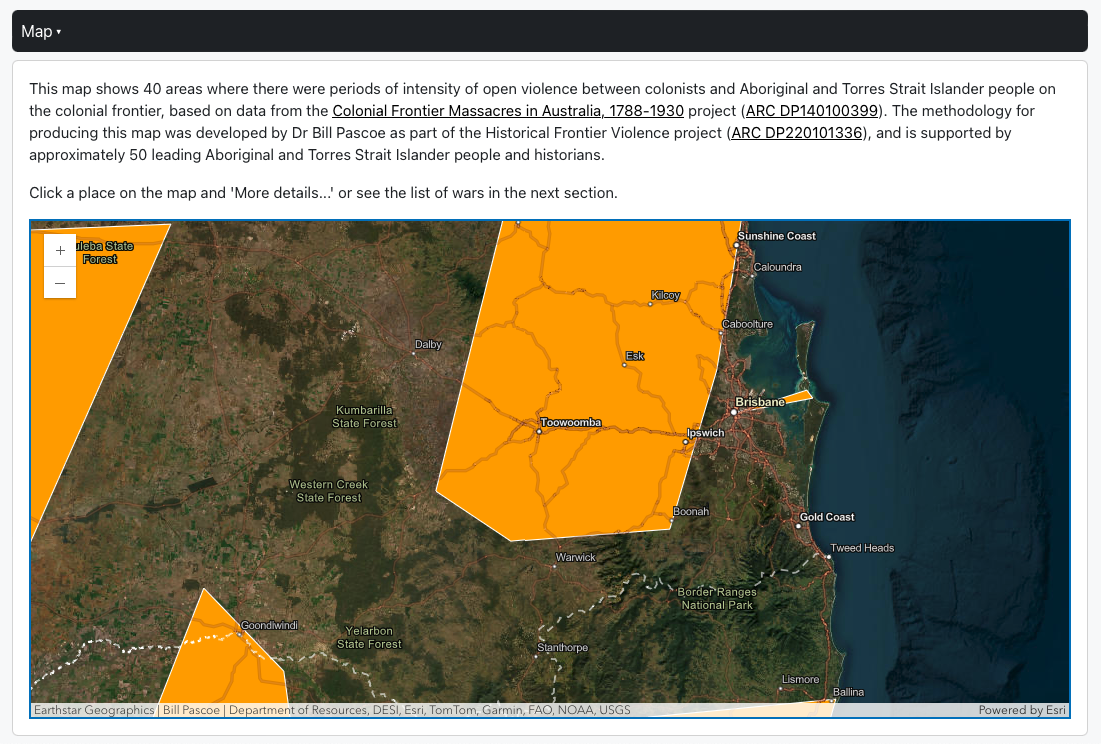Viewport: 1101px width, 744px height.
Task: Zoom in on the map
Action: point(60,251)
